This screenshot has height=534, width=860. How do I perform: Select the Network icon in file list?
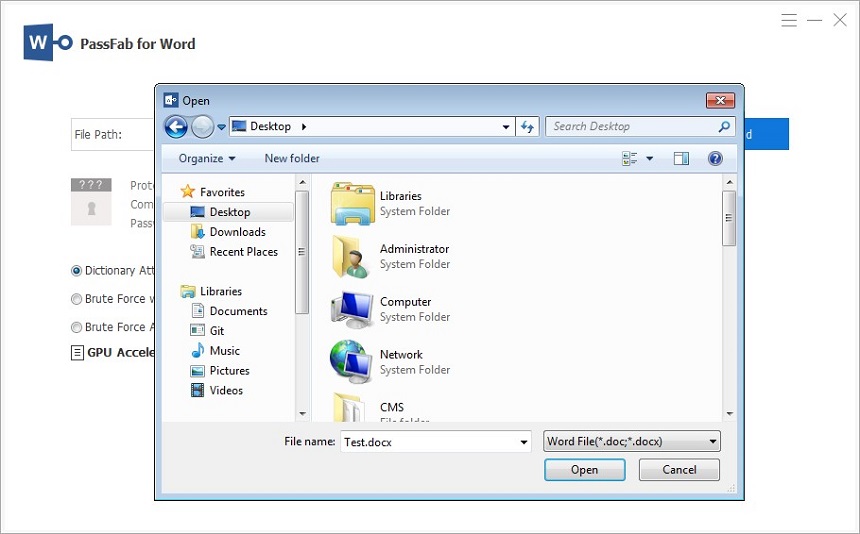pyautogui.click(x=352, y=362)
